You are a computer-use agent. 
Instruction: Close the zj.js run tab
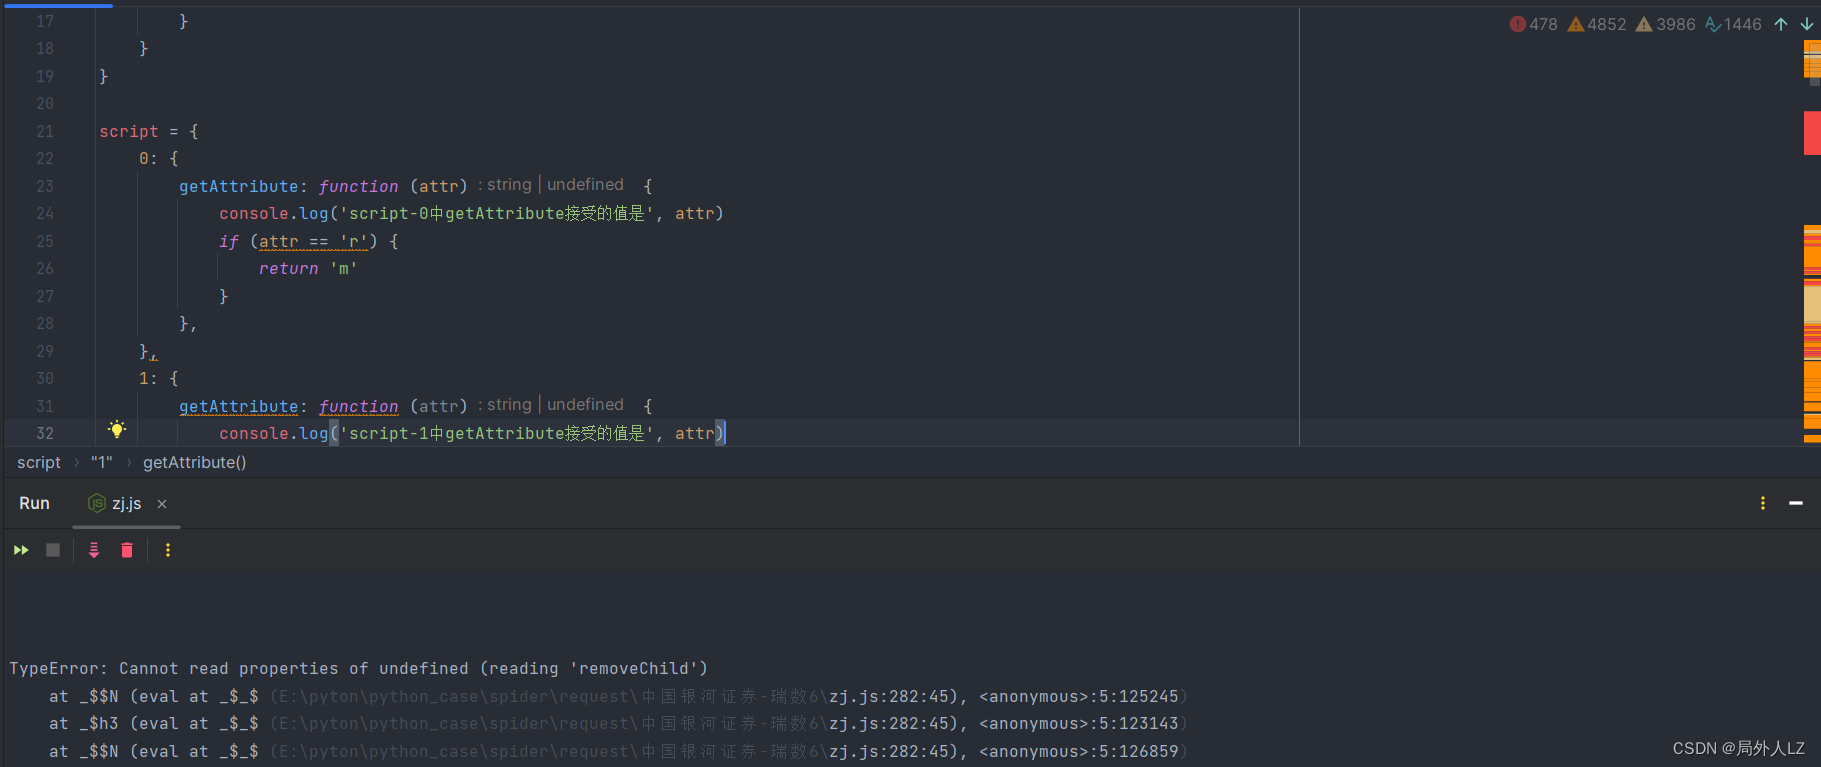coord(162,504)
